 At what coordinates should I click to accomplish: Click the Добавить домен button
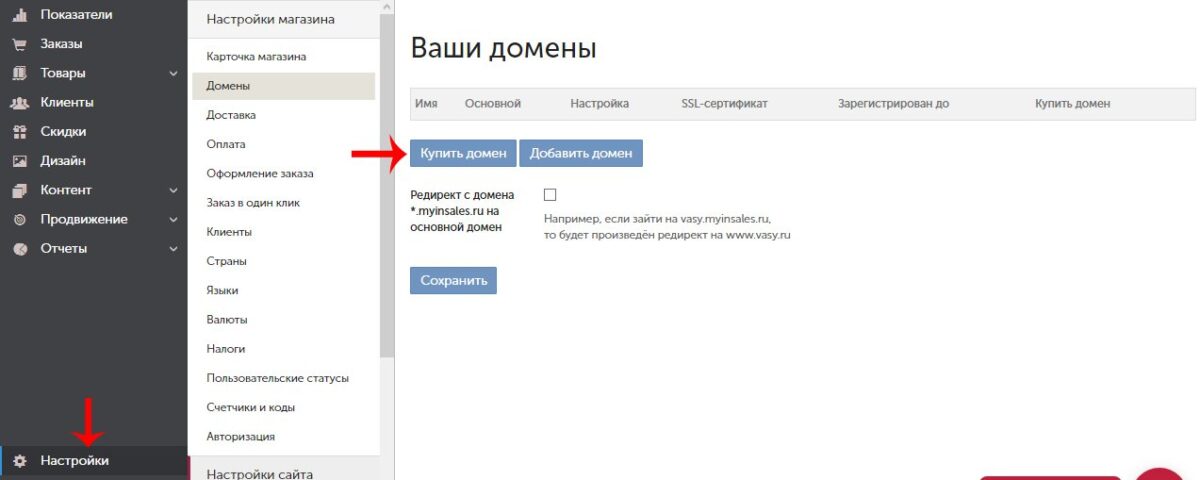581,153
